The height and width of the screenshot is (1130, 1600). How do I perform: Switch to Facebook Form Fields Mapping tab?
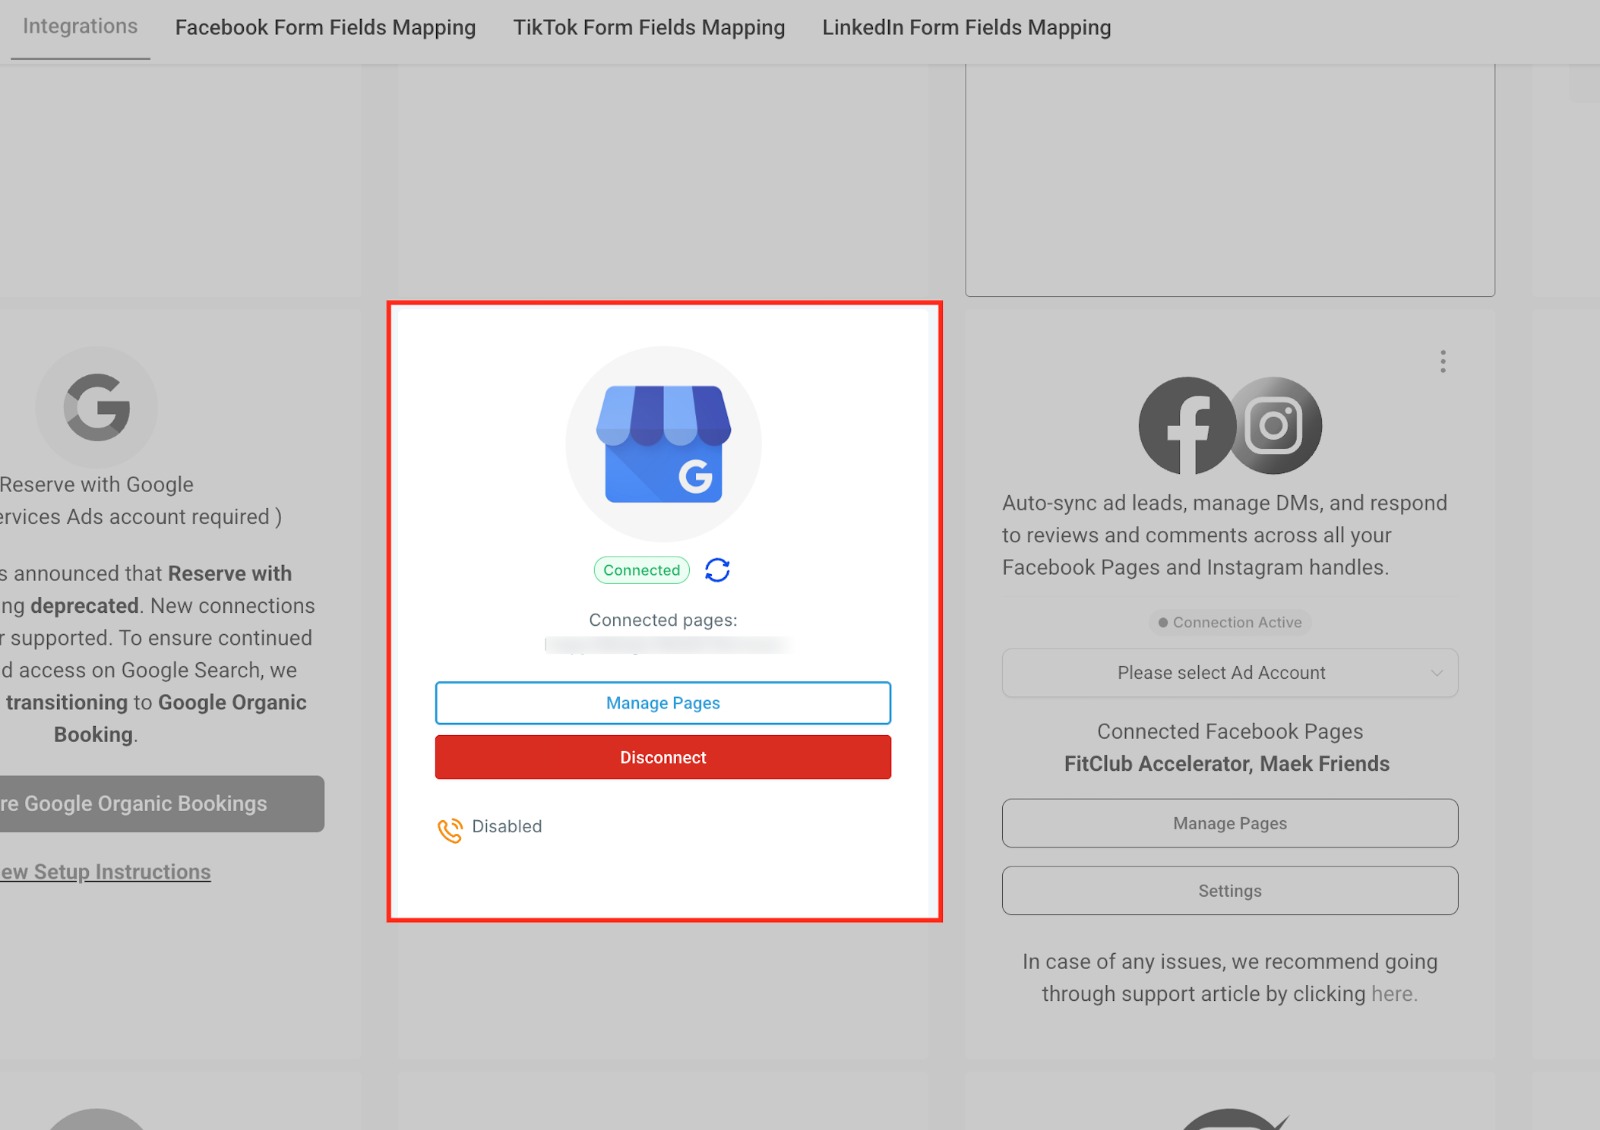tap(325, 28)
